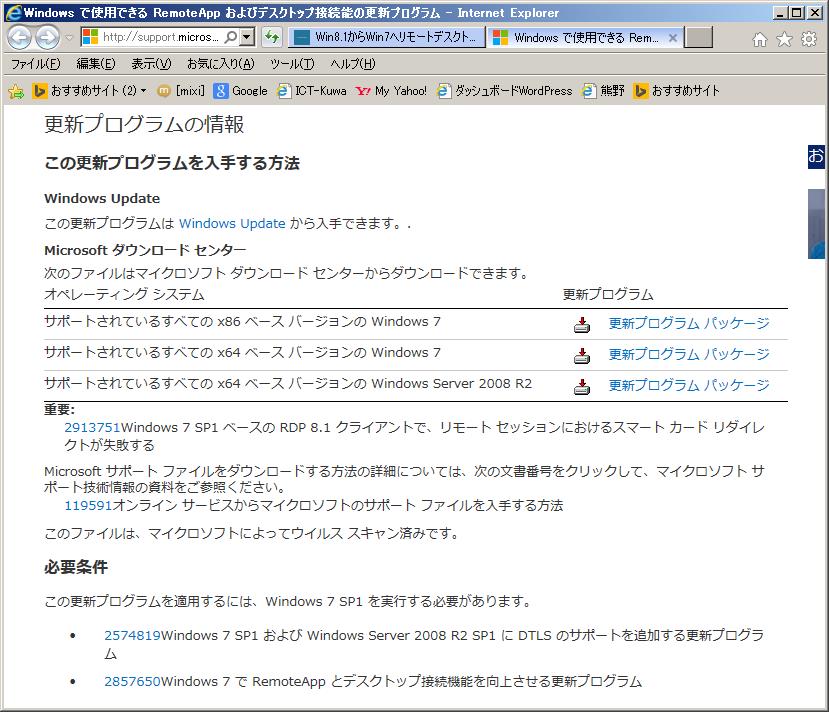Maximize the Internet Explorer window
This screenshot has height=712, width=829.
point(797,13)
